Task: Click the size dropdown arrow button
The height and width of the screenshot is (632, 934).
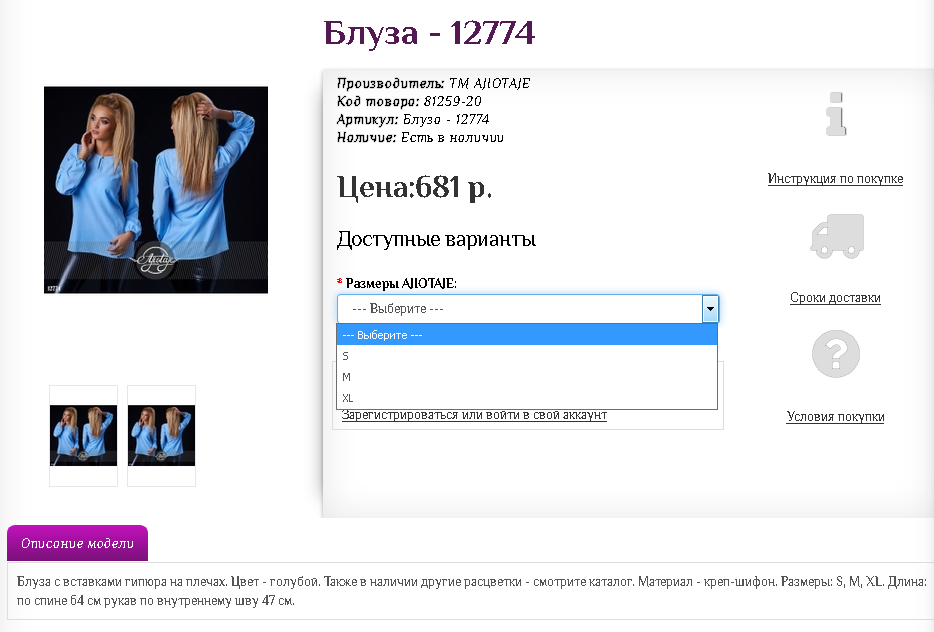Action: pos(710,309)
